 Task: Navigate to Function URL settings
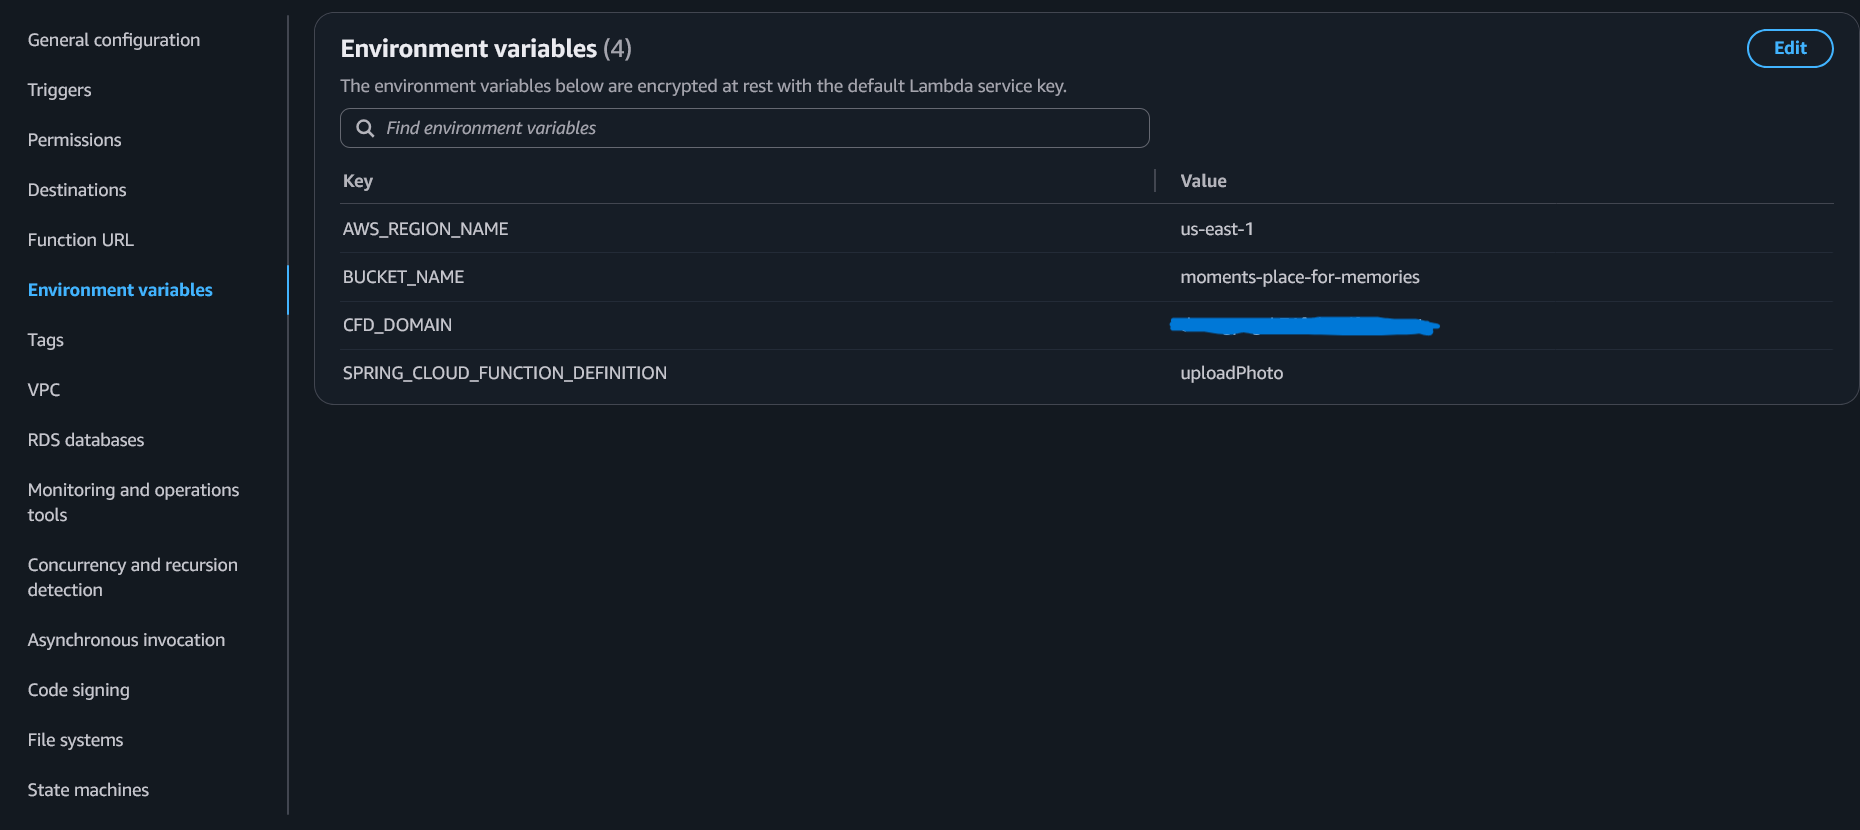[81, 240]
